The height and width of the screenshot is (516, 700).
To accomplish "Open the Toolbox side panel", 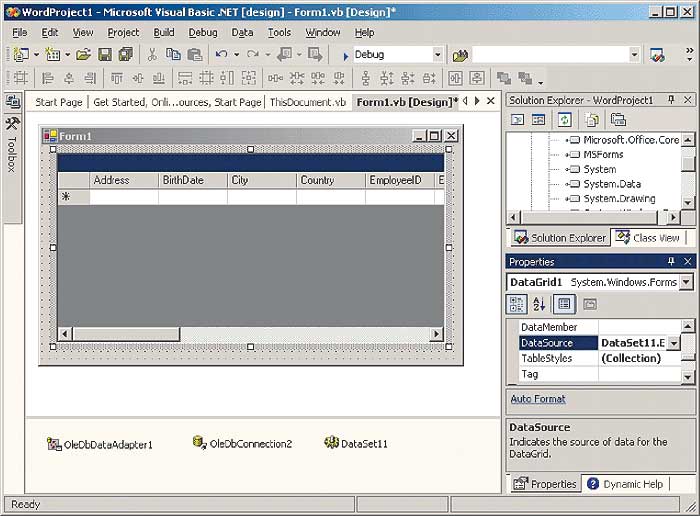I will (12, 146).
